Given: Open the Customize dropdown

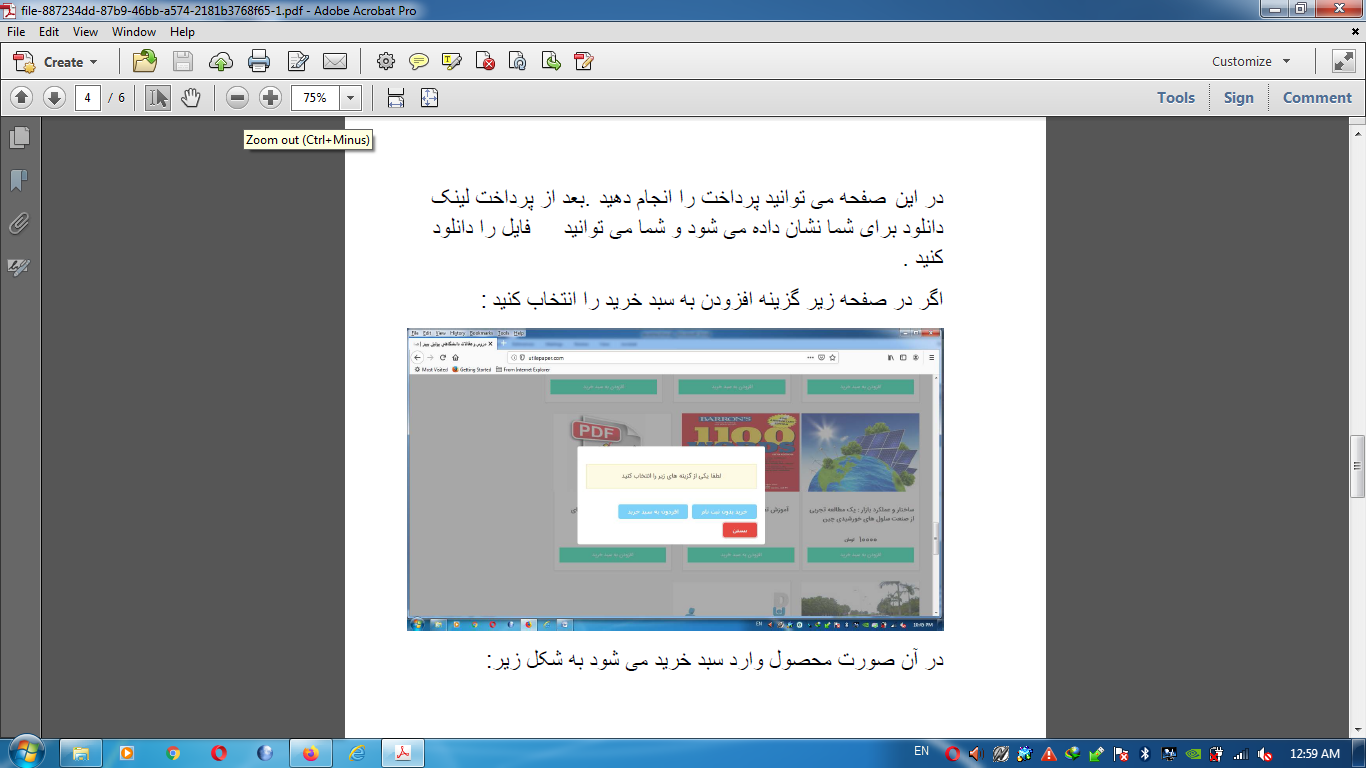Looking at the screenshot, I should click(x=1251, y=61).
